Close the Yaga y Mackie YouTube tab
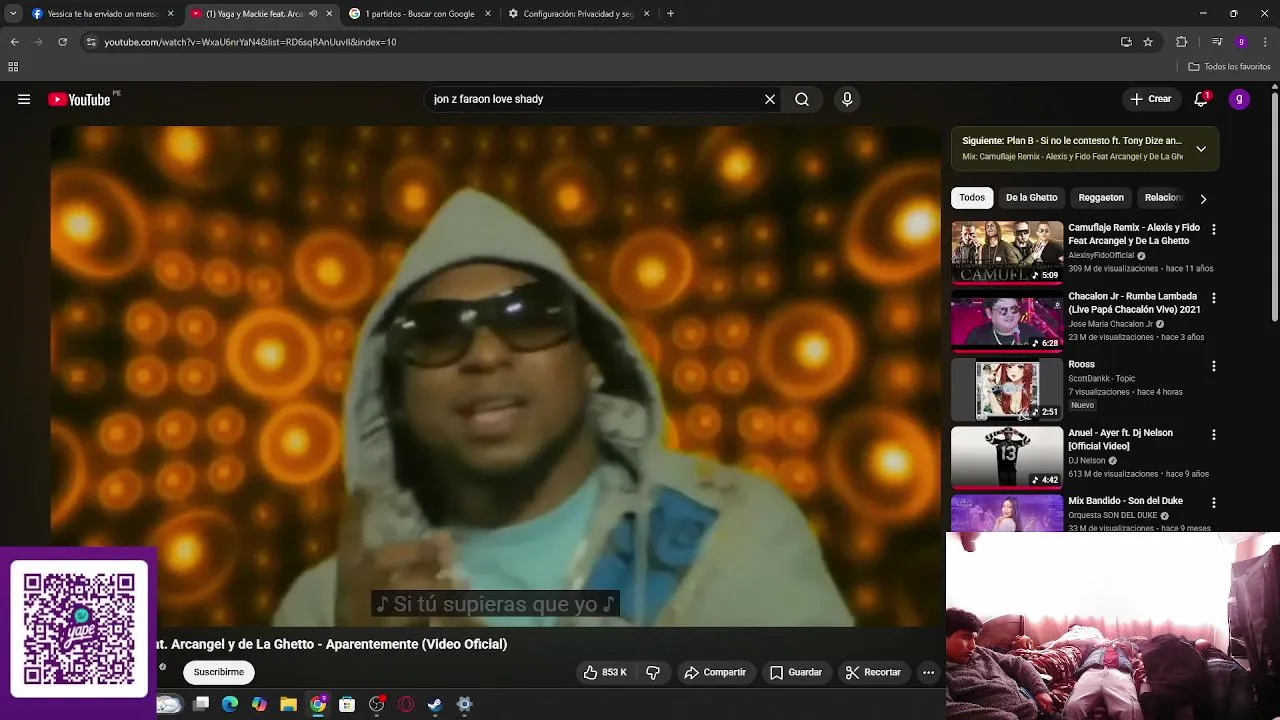 point(329,14)
